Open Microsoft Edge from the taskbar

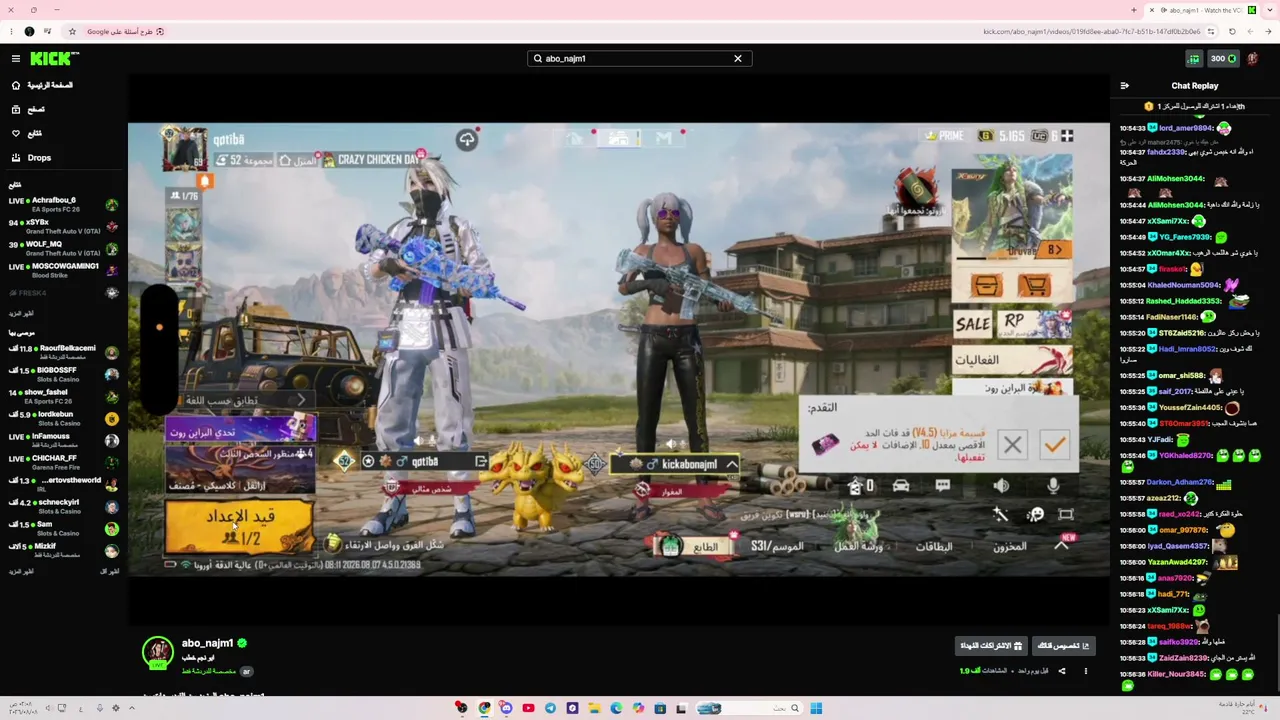(616, 709)
